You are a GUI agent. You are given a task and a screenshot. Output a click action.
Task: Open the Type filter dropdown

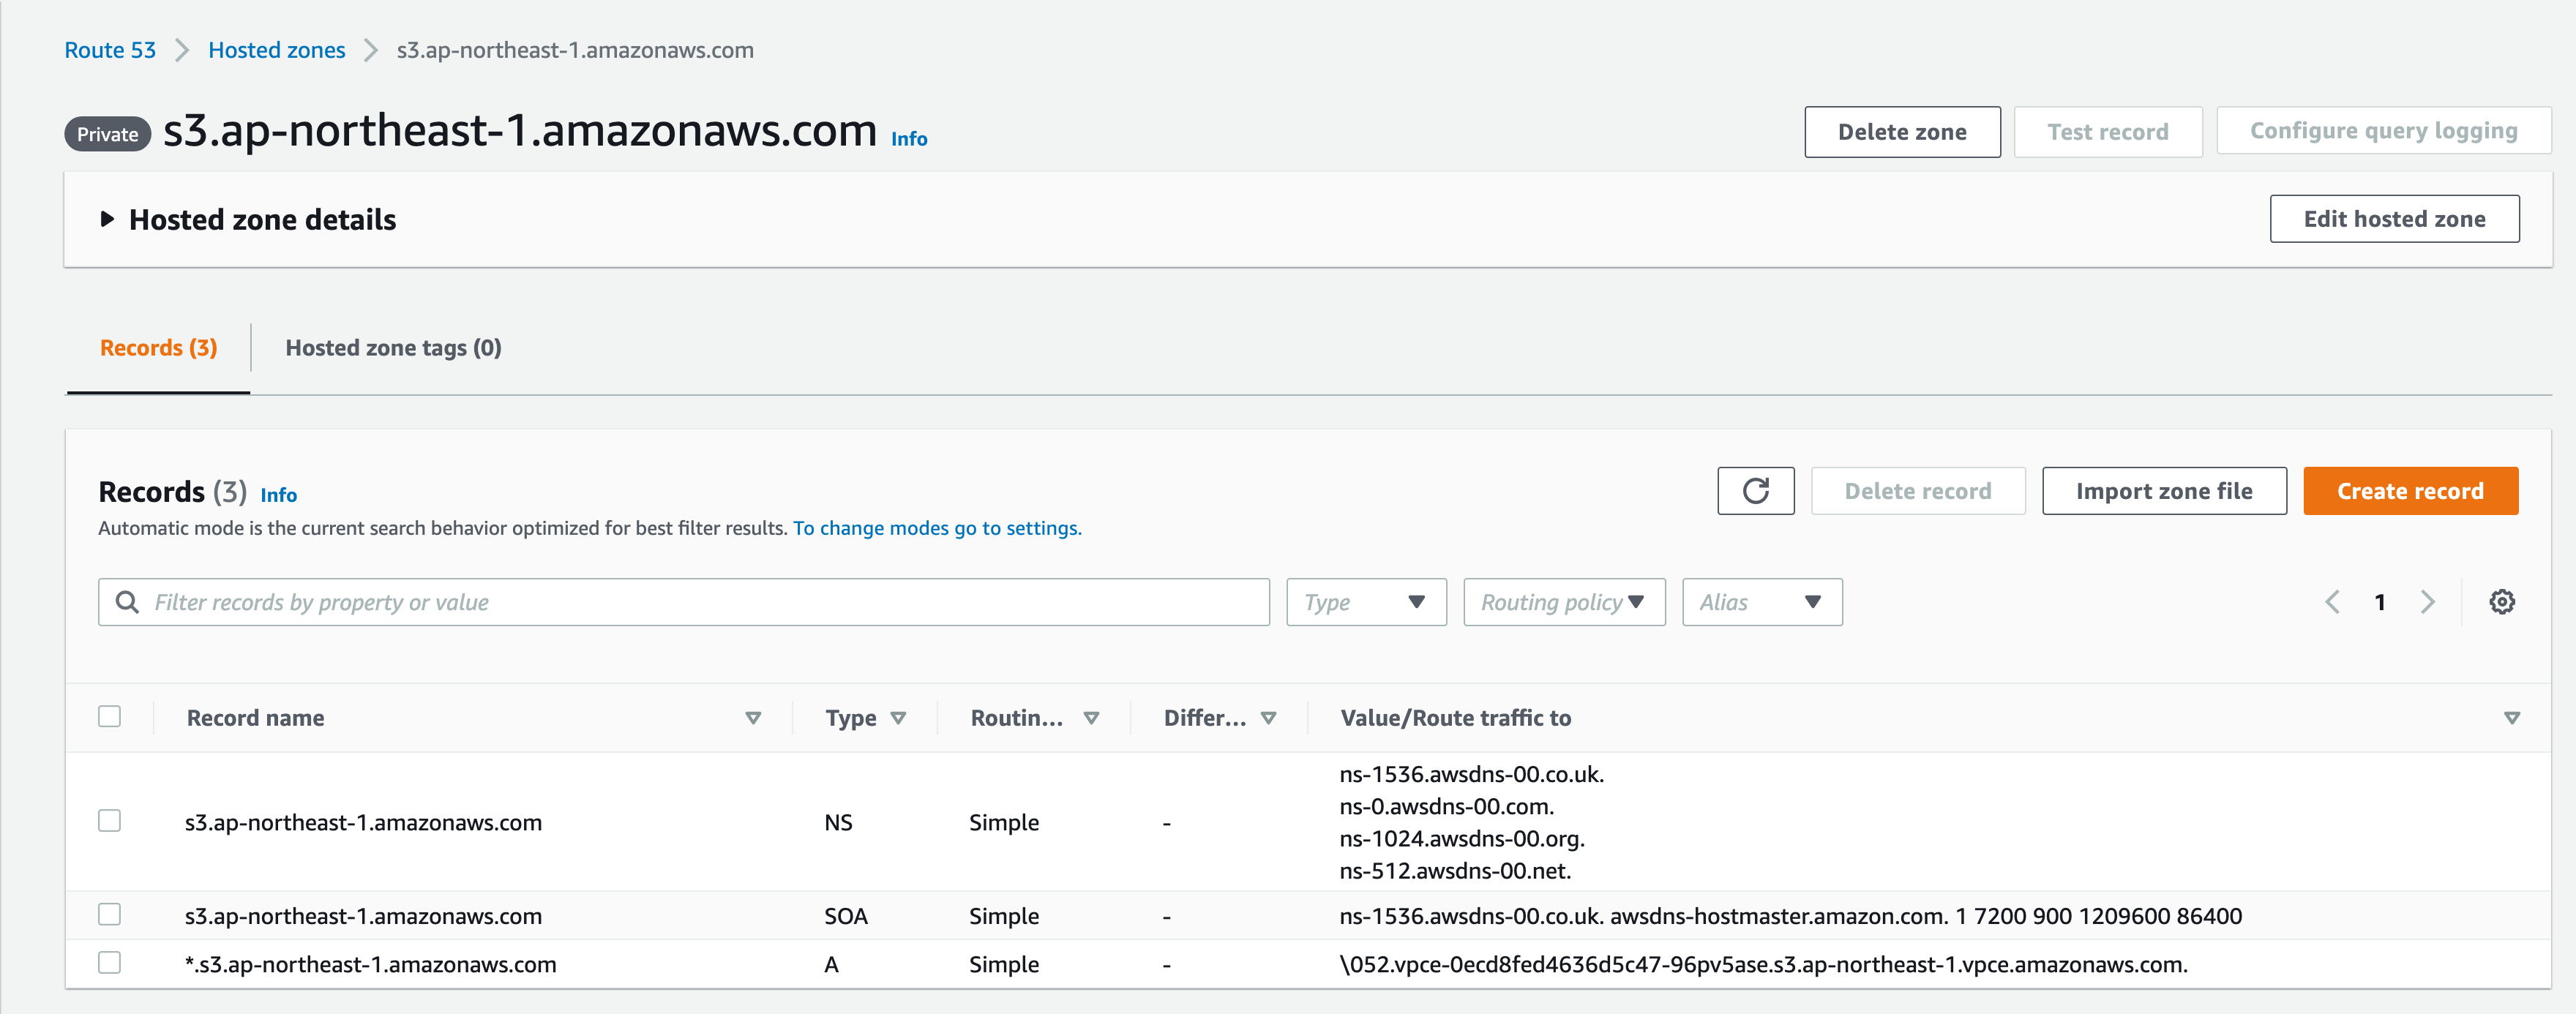pos(1365,602)
